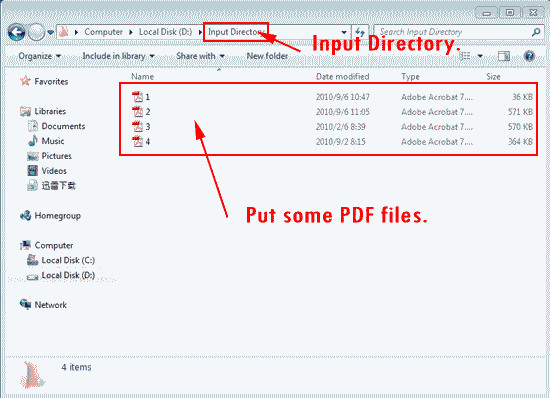Screen dimensions: 550x398
Task: Click the Homegroup icon
Action: point(26,216)
